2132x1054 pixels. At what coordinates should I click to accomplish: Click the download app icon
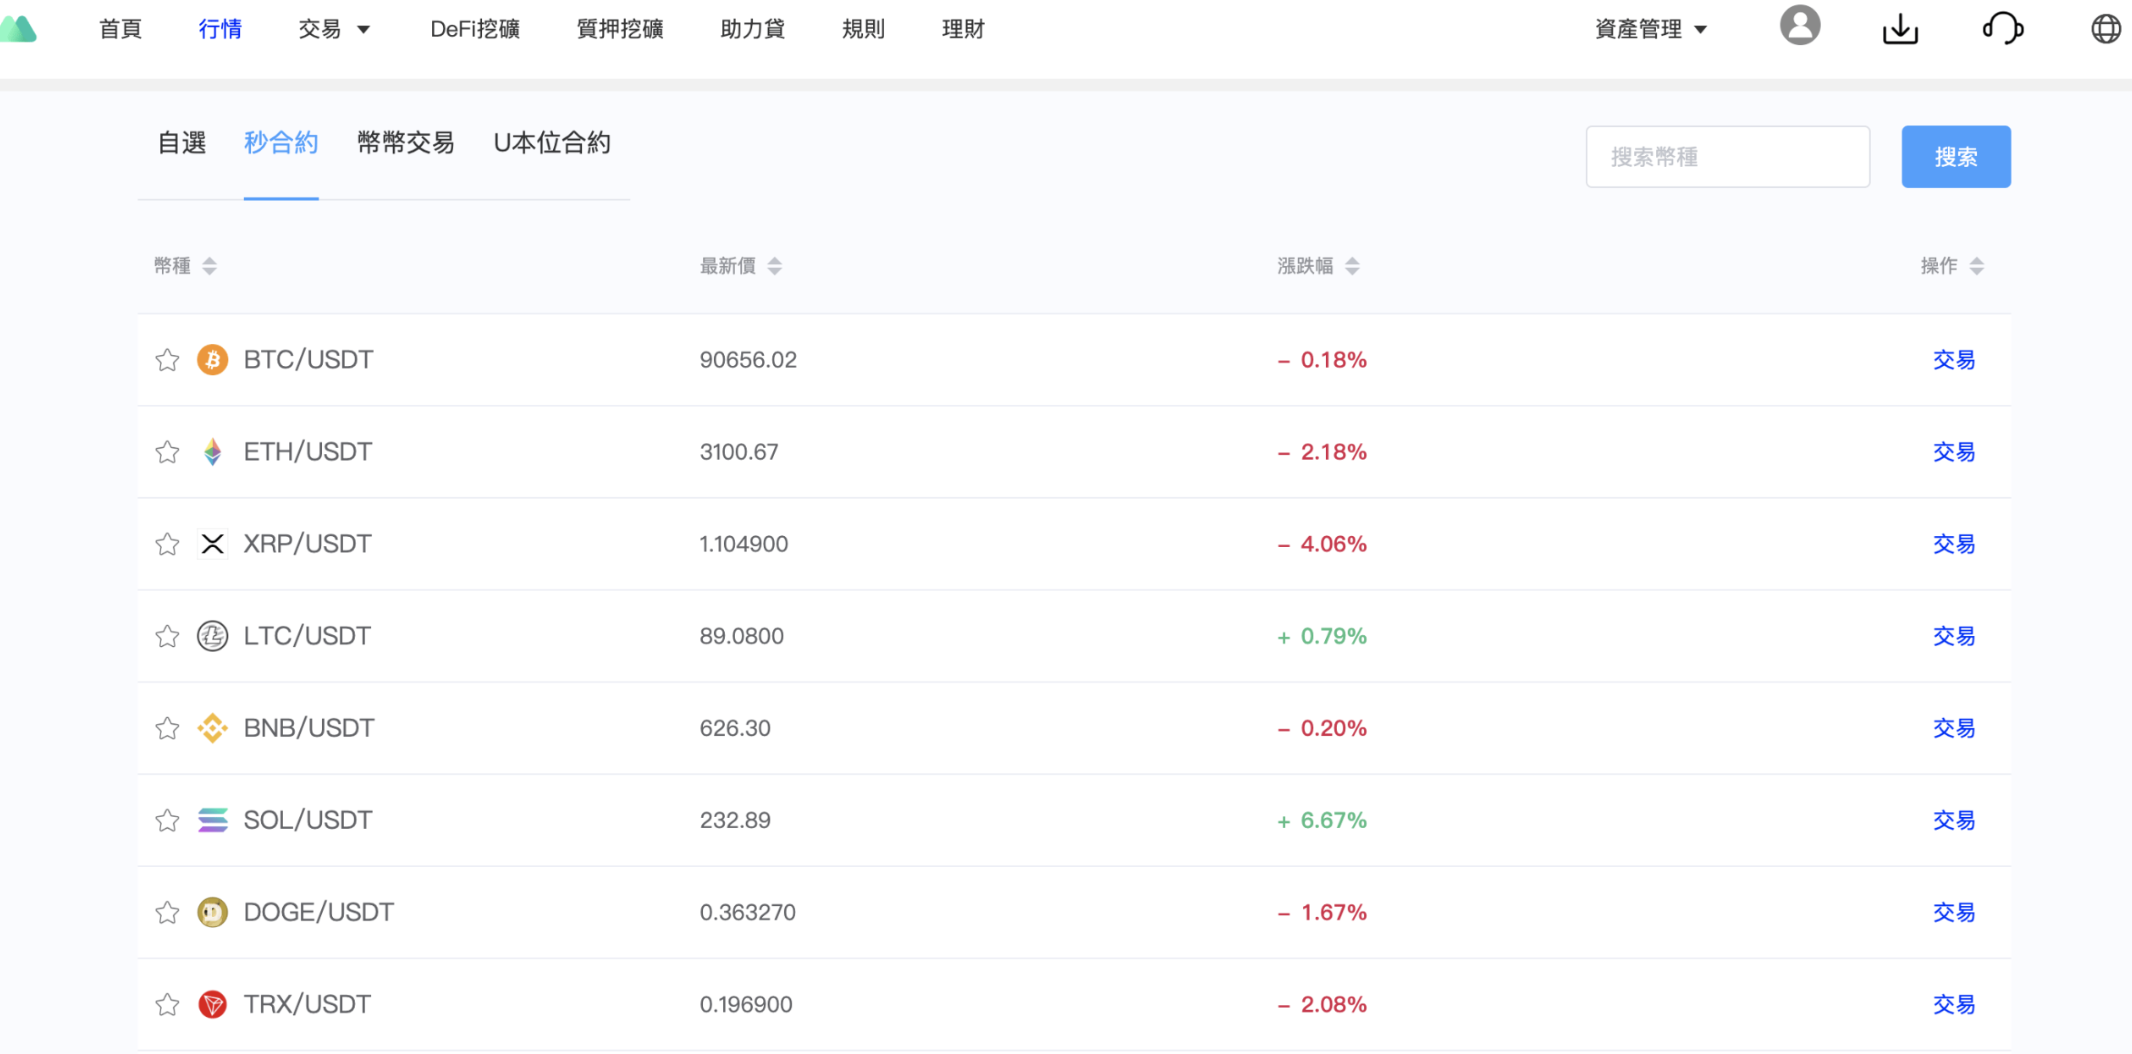[1900, 29]
